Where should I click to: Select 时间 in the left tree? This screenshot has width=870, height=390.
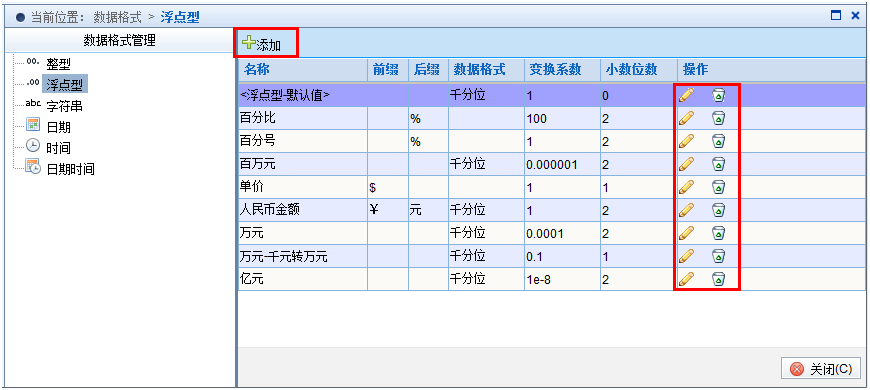[x=58, y=148]
